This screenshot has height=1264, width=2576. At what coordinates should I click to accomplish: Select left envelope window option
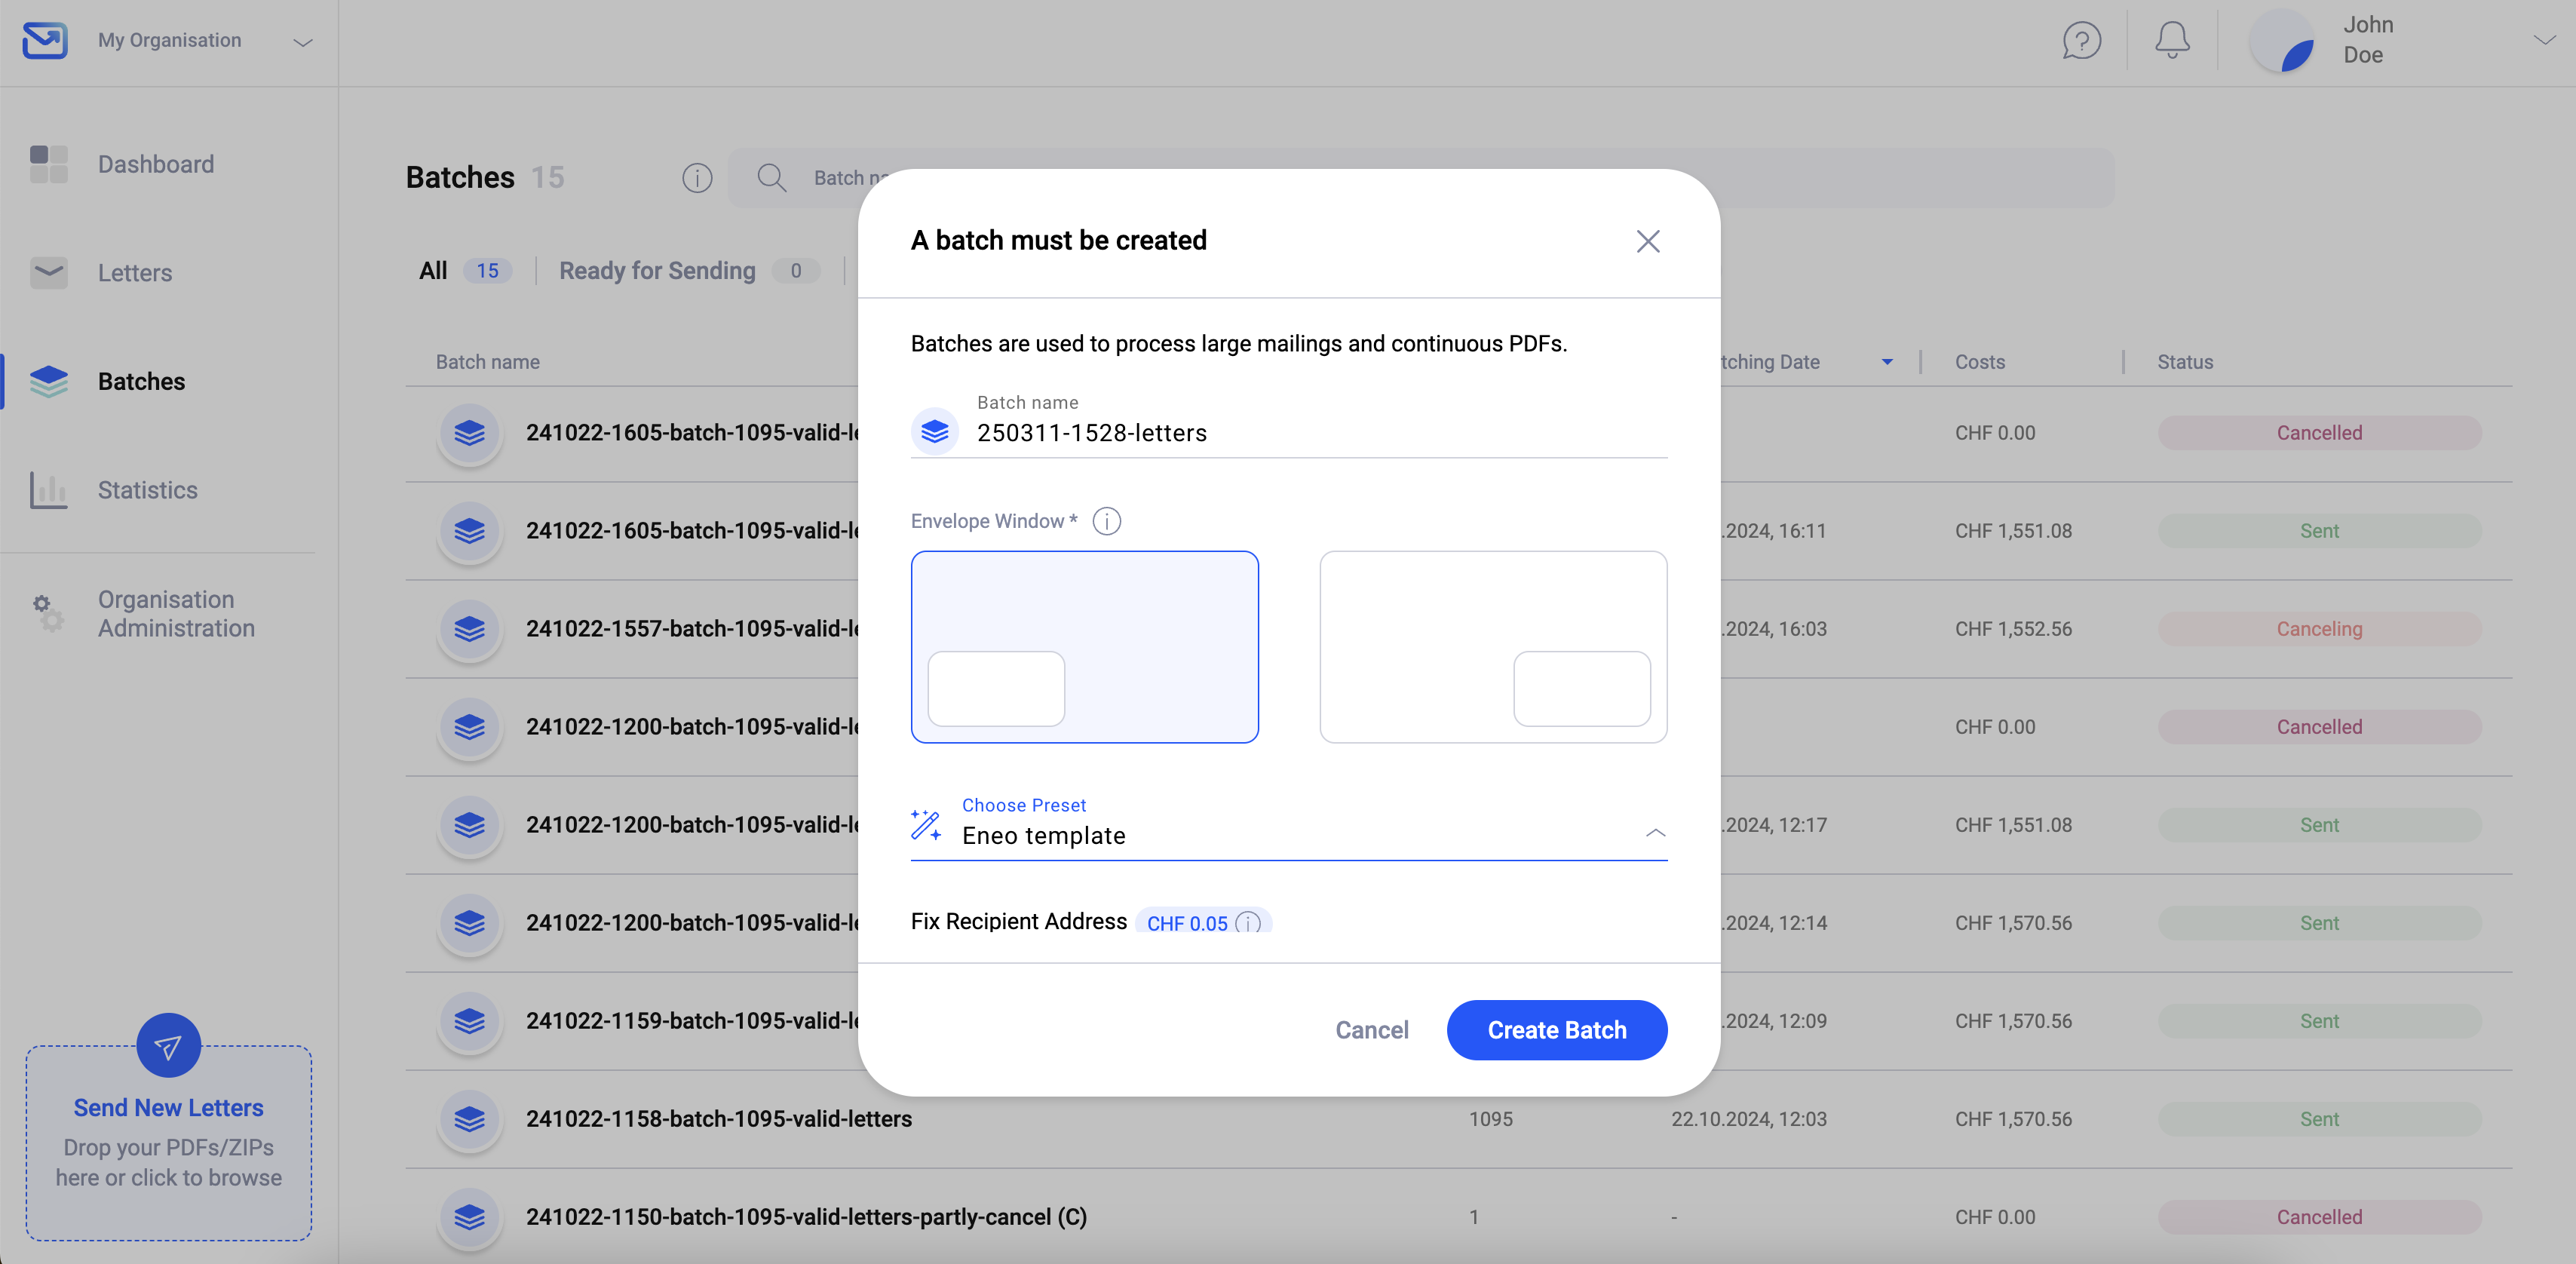pos(1084,647)
